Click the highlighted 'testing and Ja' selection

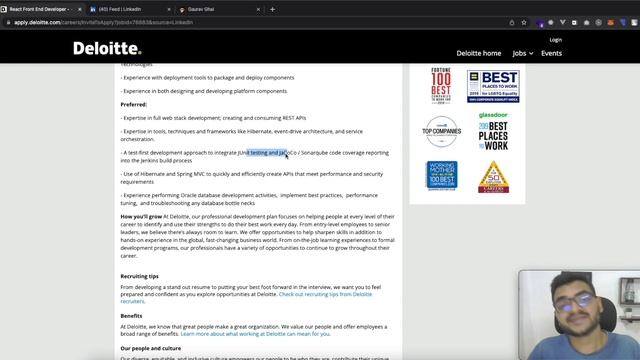(x=267, y=153)
